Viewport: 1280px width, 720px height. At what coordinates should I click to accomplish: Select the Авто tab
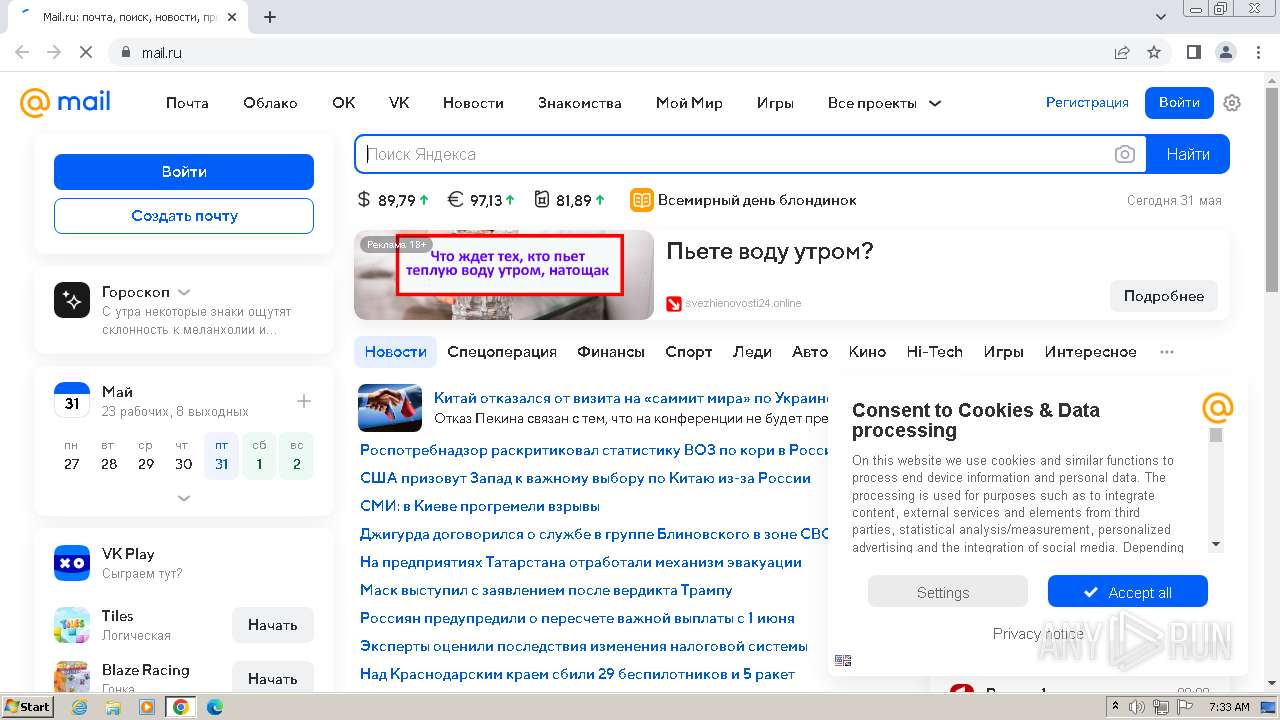point(810,352)
